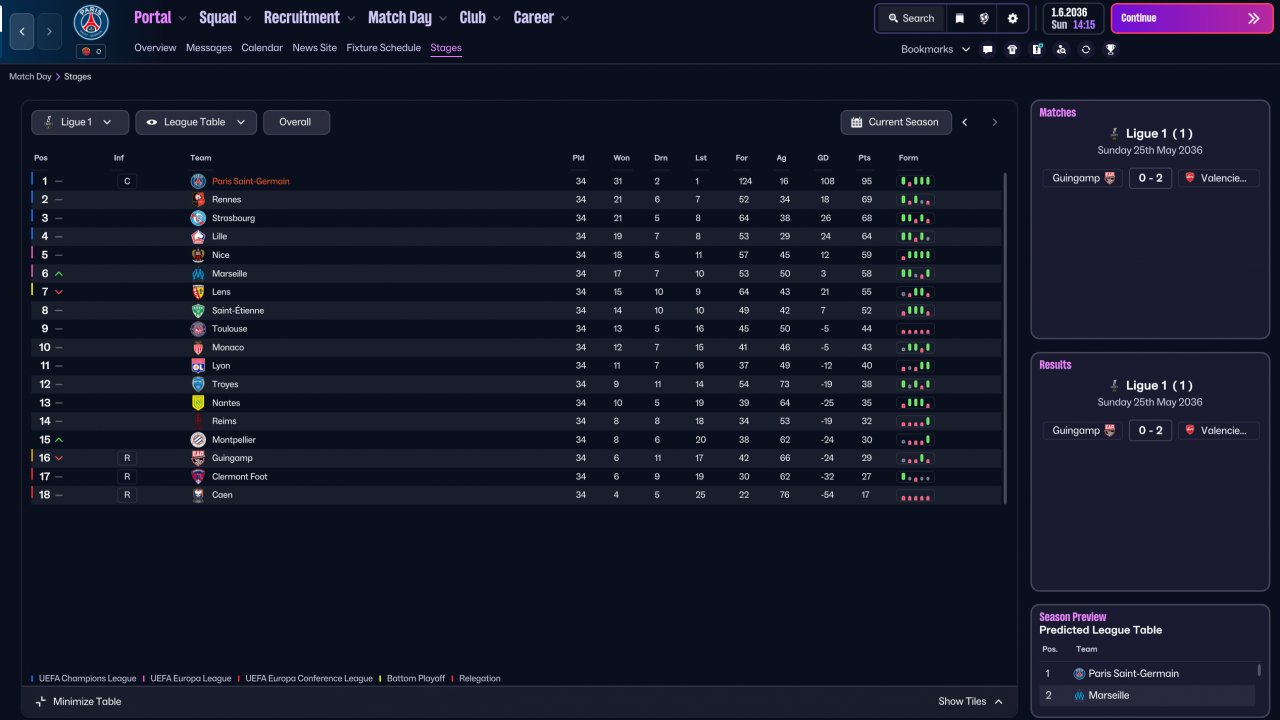1280x720 pixels.
Task: Click the Paris Saint-Germain club crest in the header
Action: (91, 22)
